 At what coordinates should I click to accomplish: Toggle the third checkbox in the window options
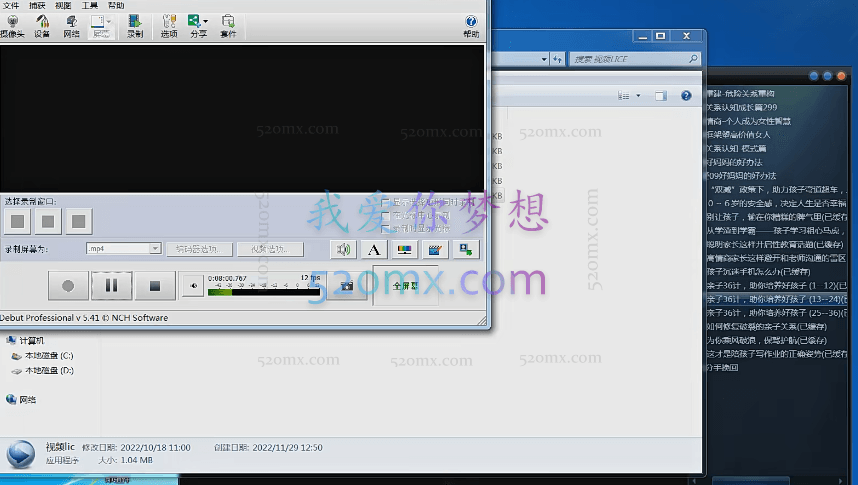(385, 228)
